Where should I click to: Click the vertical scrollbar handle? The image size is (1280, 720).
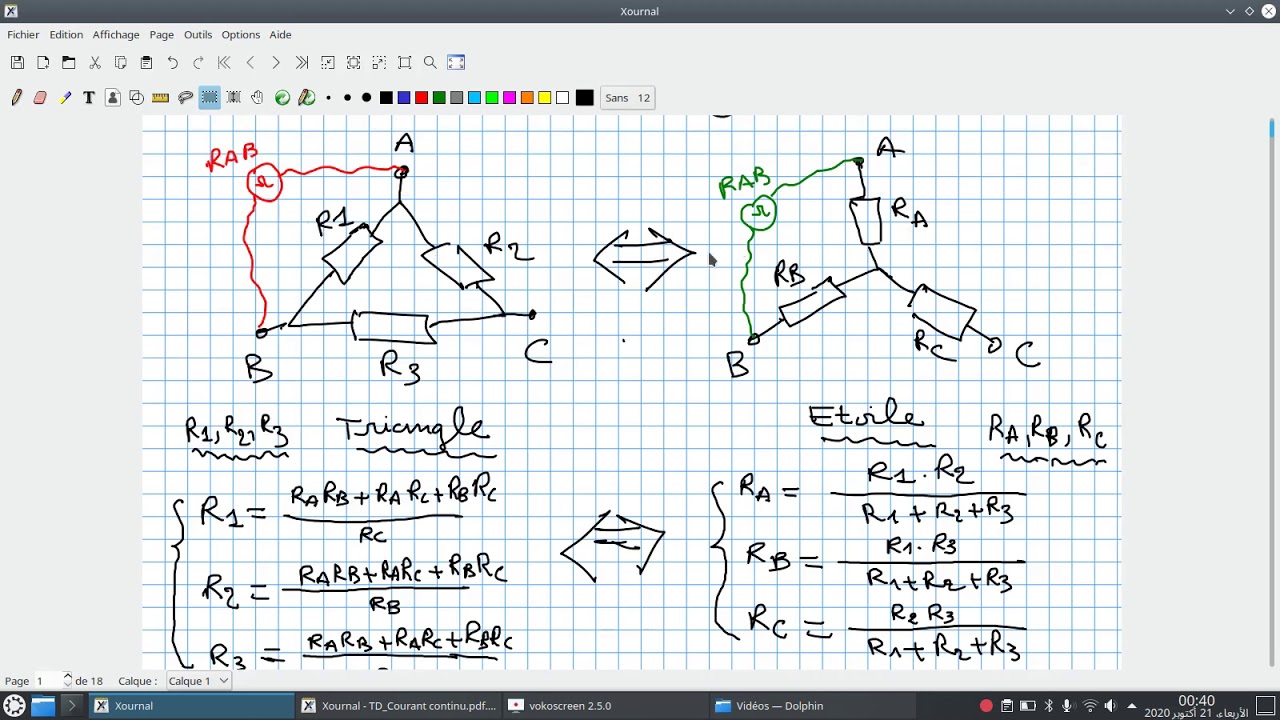pos(1272,128)
